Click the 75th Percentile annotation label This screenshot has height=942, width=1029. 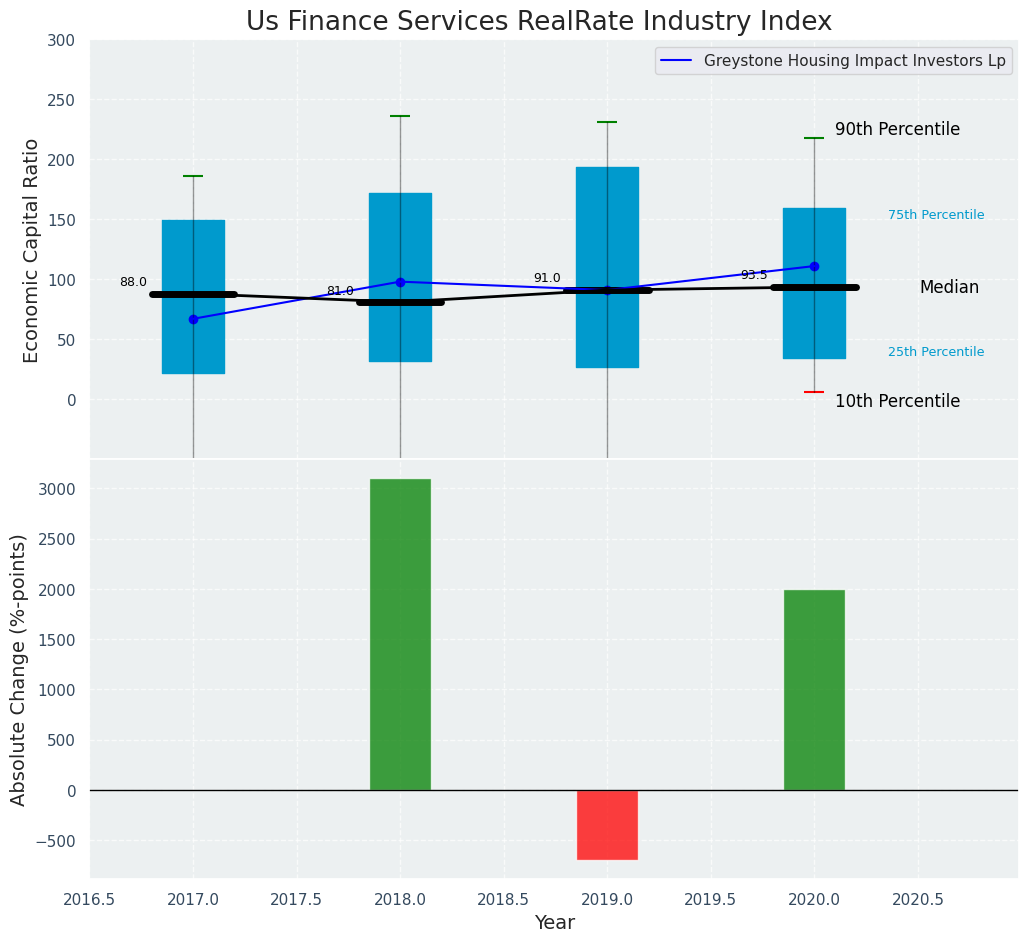point(935,215)
